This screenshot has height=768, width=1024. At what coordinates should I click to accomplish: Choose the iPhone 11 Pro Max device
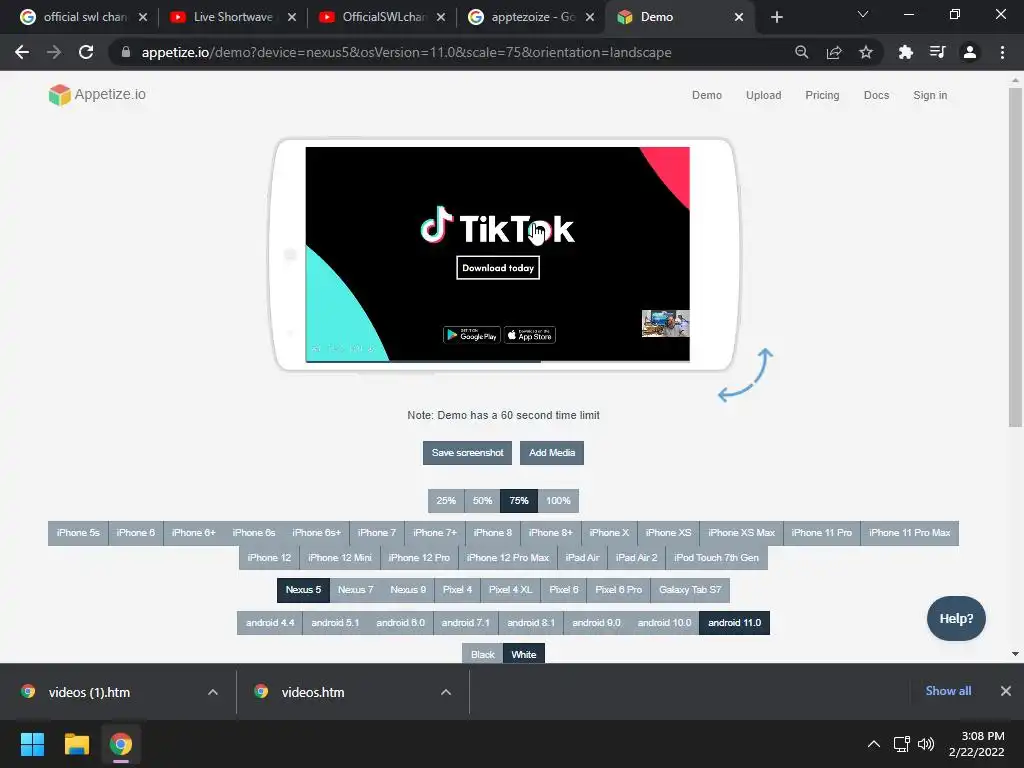click(x=910, y=533)
